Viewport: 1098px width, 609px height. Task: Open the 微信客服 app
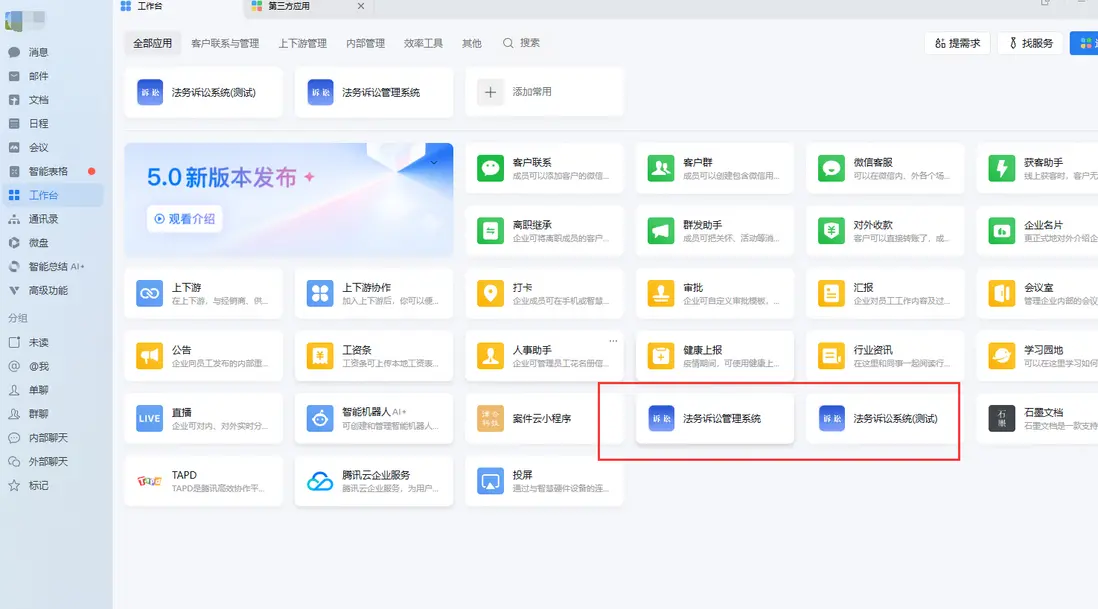[885, 169]
